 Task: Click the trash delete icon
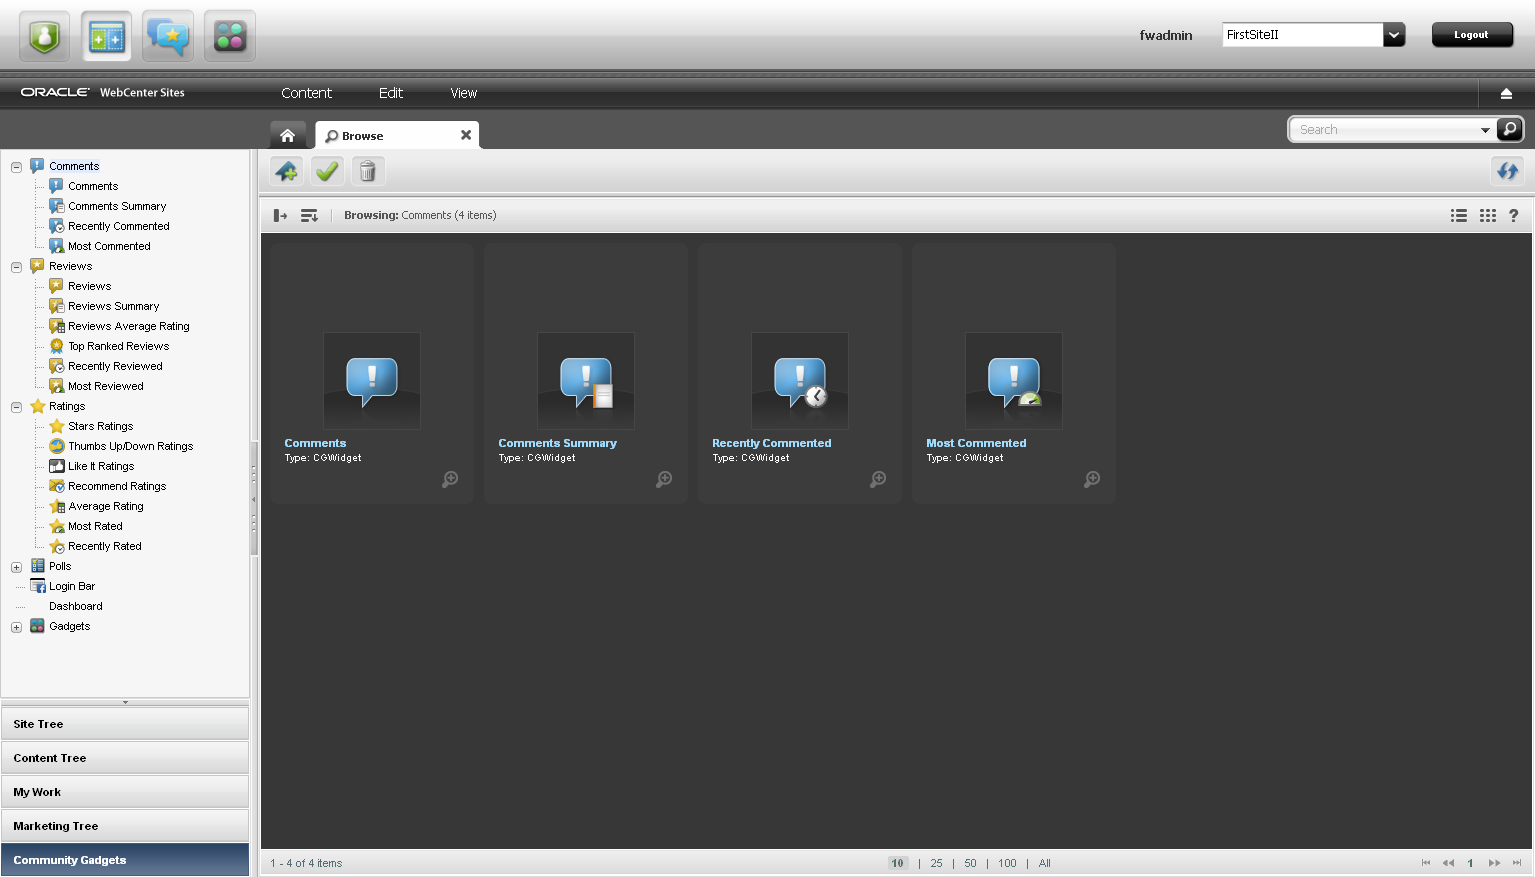click(368, 172)
